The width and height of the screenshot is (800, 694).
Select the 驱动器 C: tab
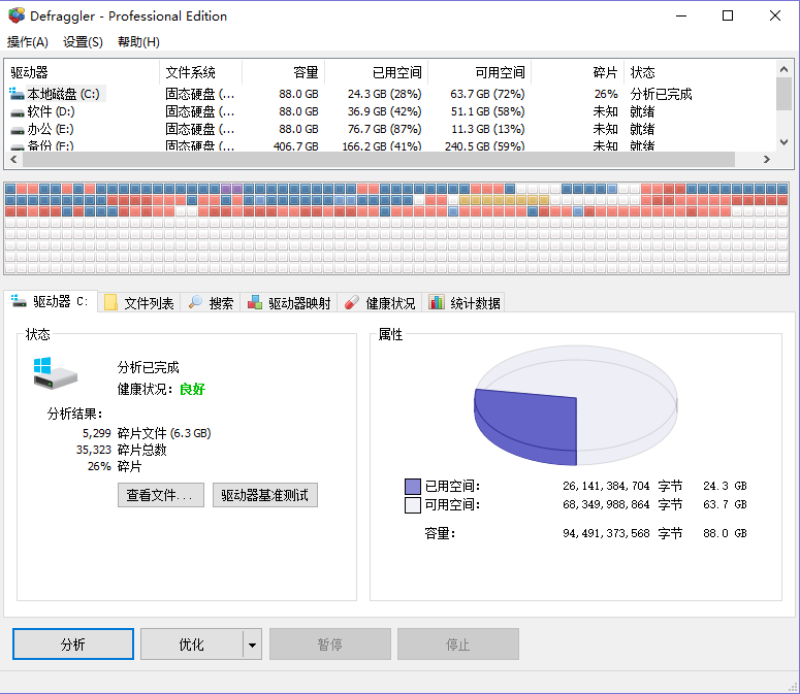point(50,301)
